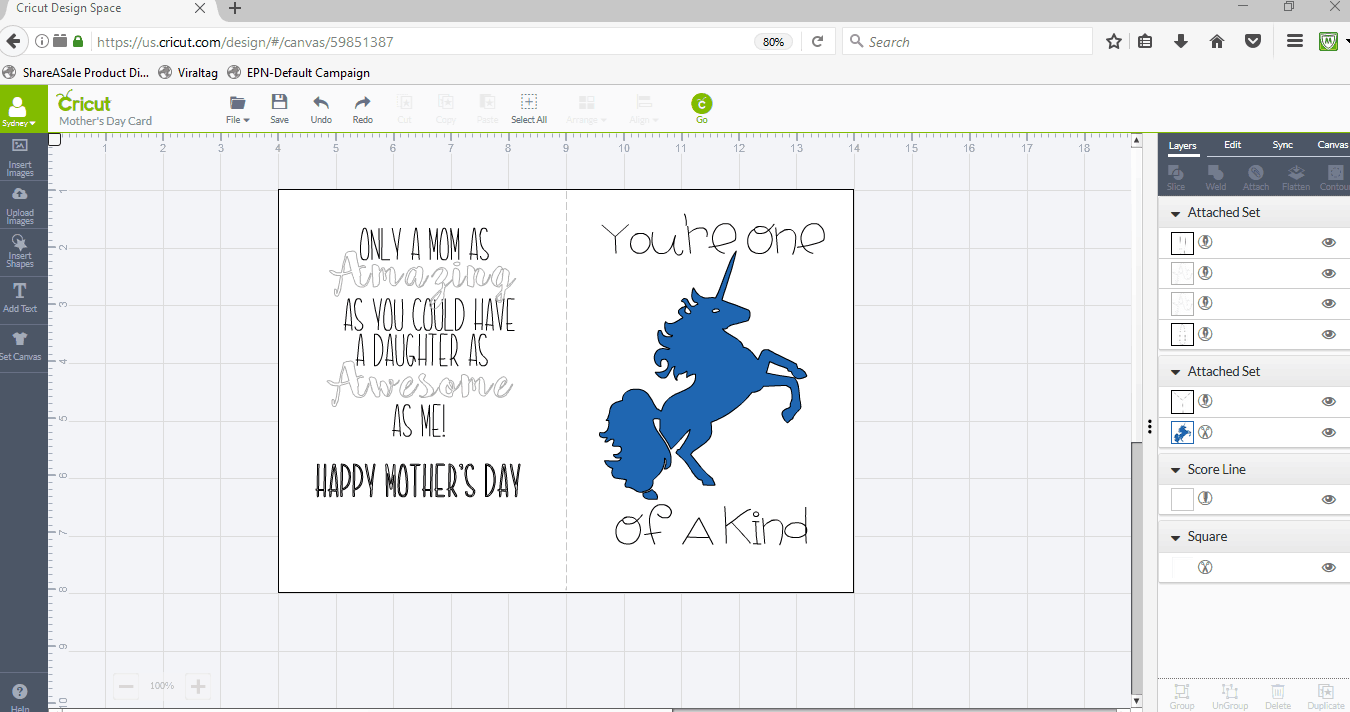1350x712 pixels.
Task: Open the Help icon in the sidebar
Action: click(20, 696)
